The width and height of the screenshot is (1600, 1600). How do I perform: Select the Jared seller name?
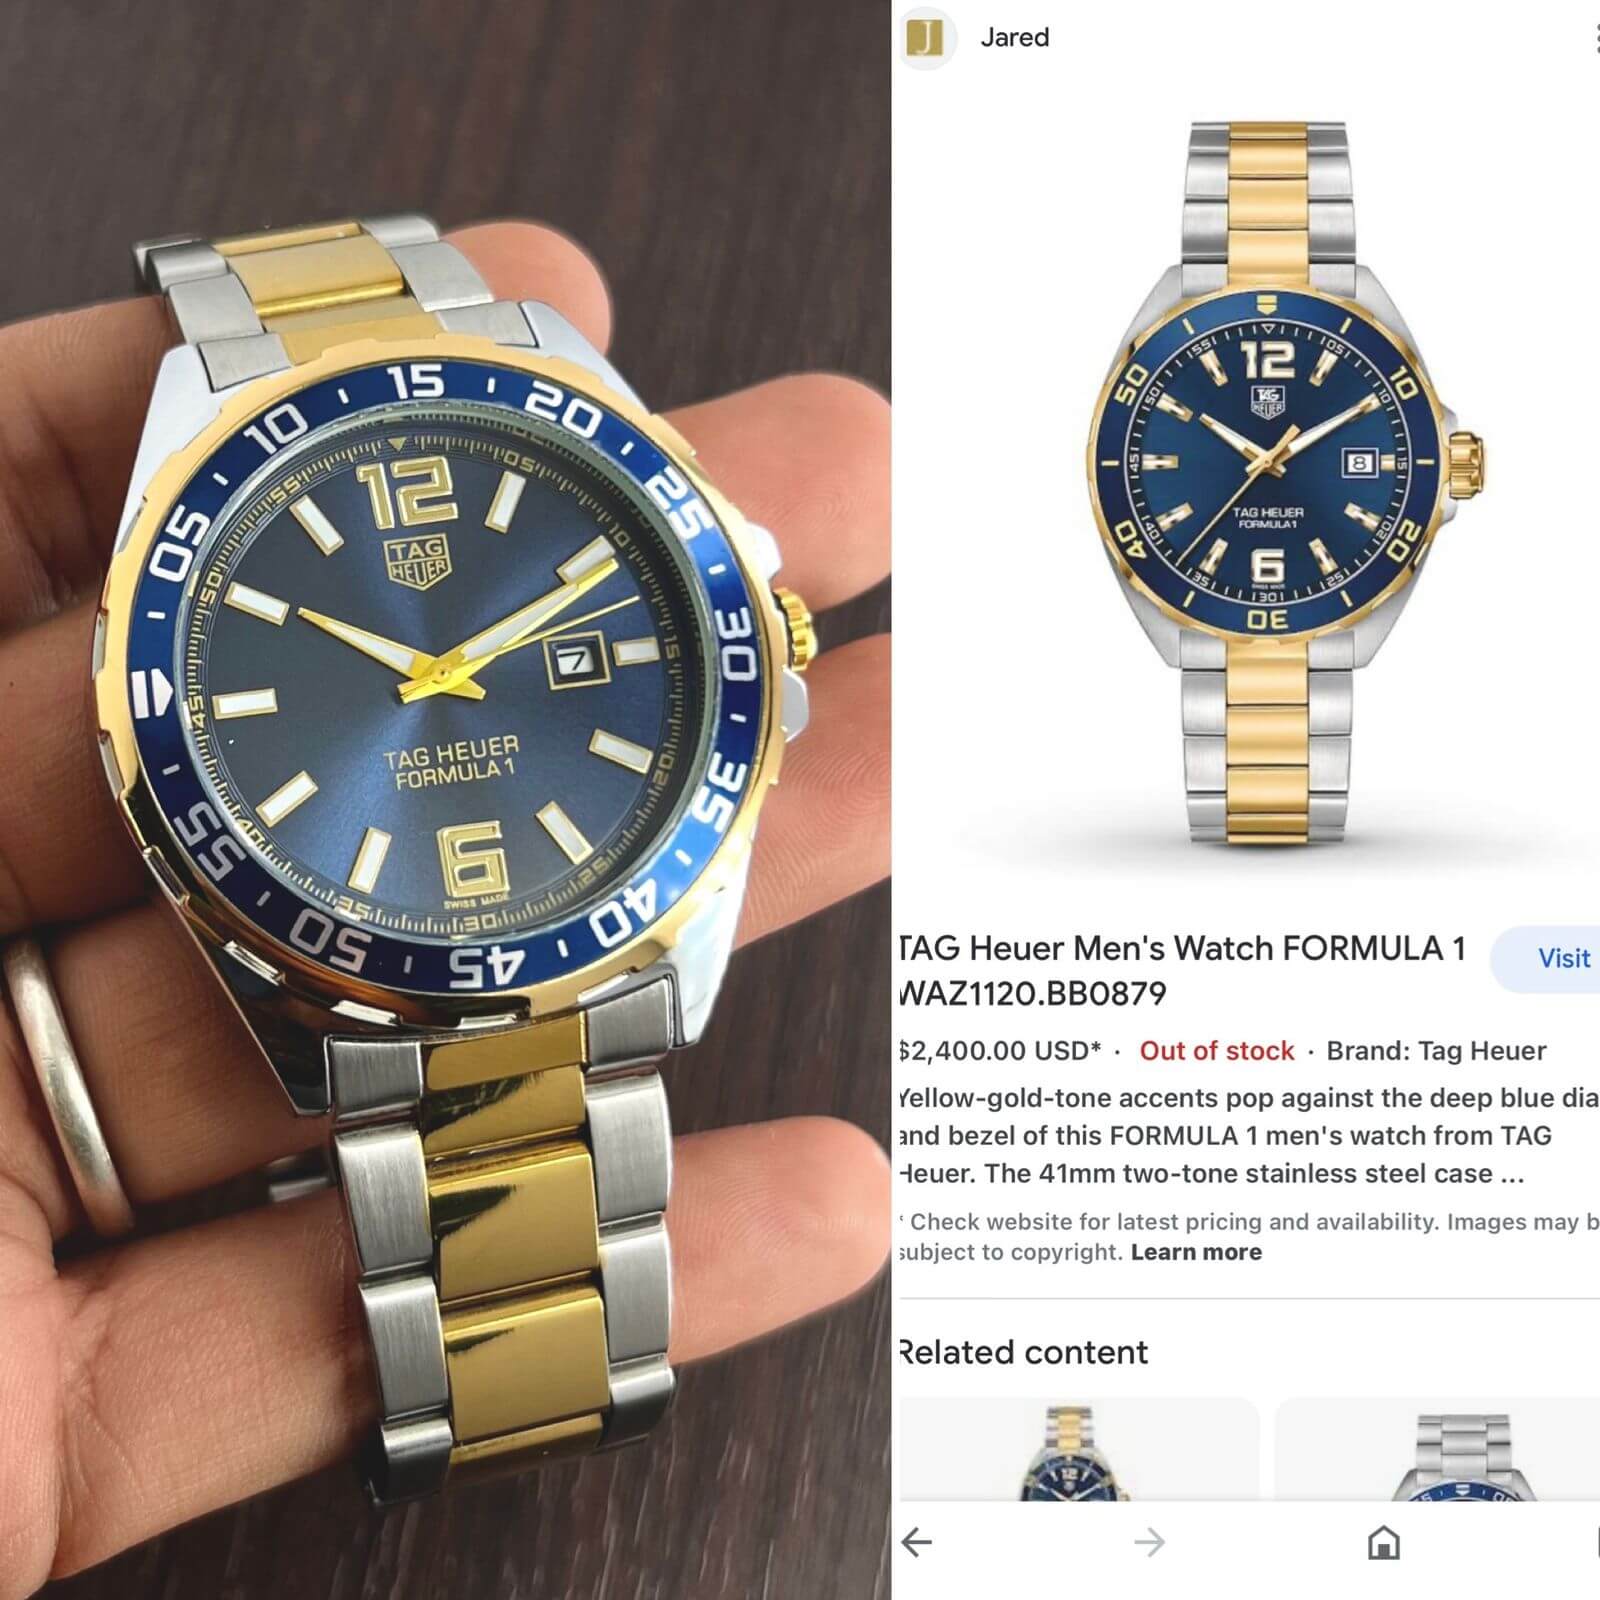pos(1014,38)
